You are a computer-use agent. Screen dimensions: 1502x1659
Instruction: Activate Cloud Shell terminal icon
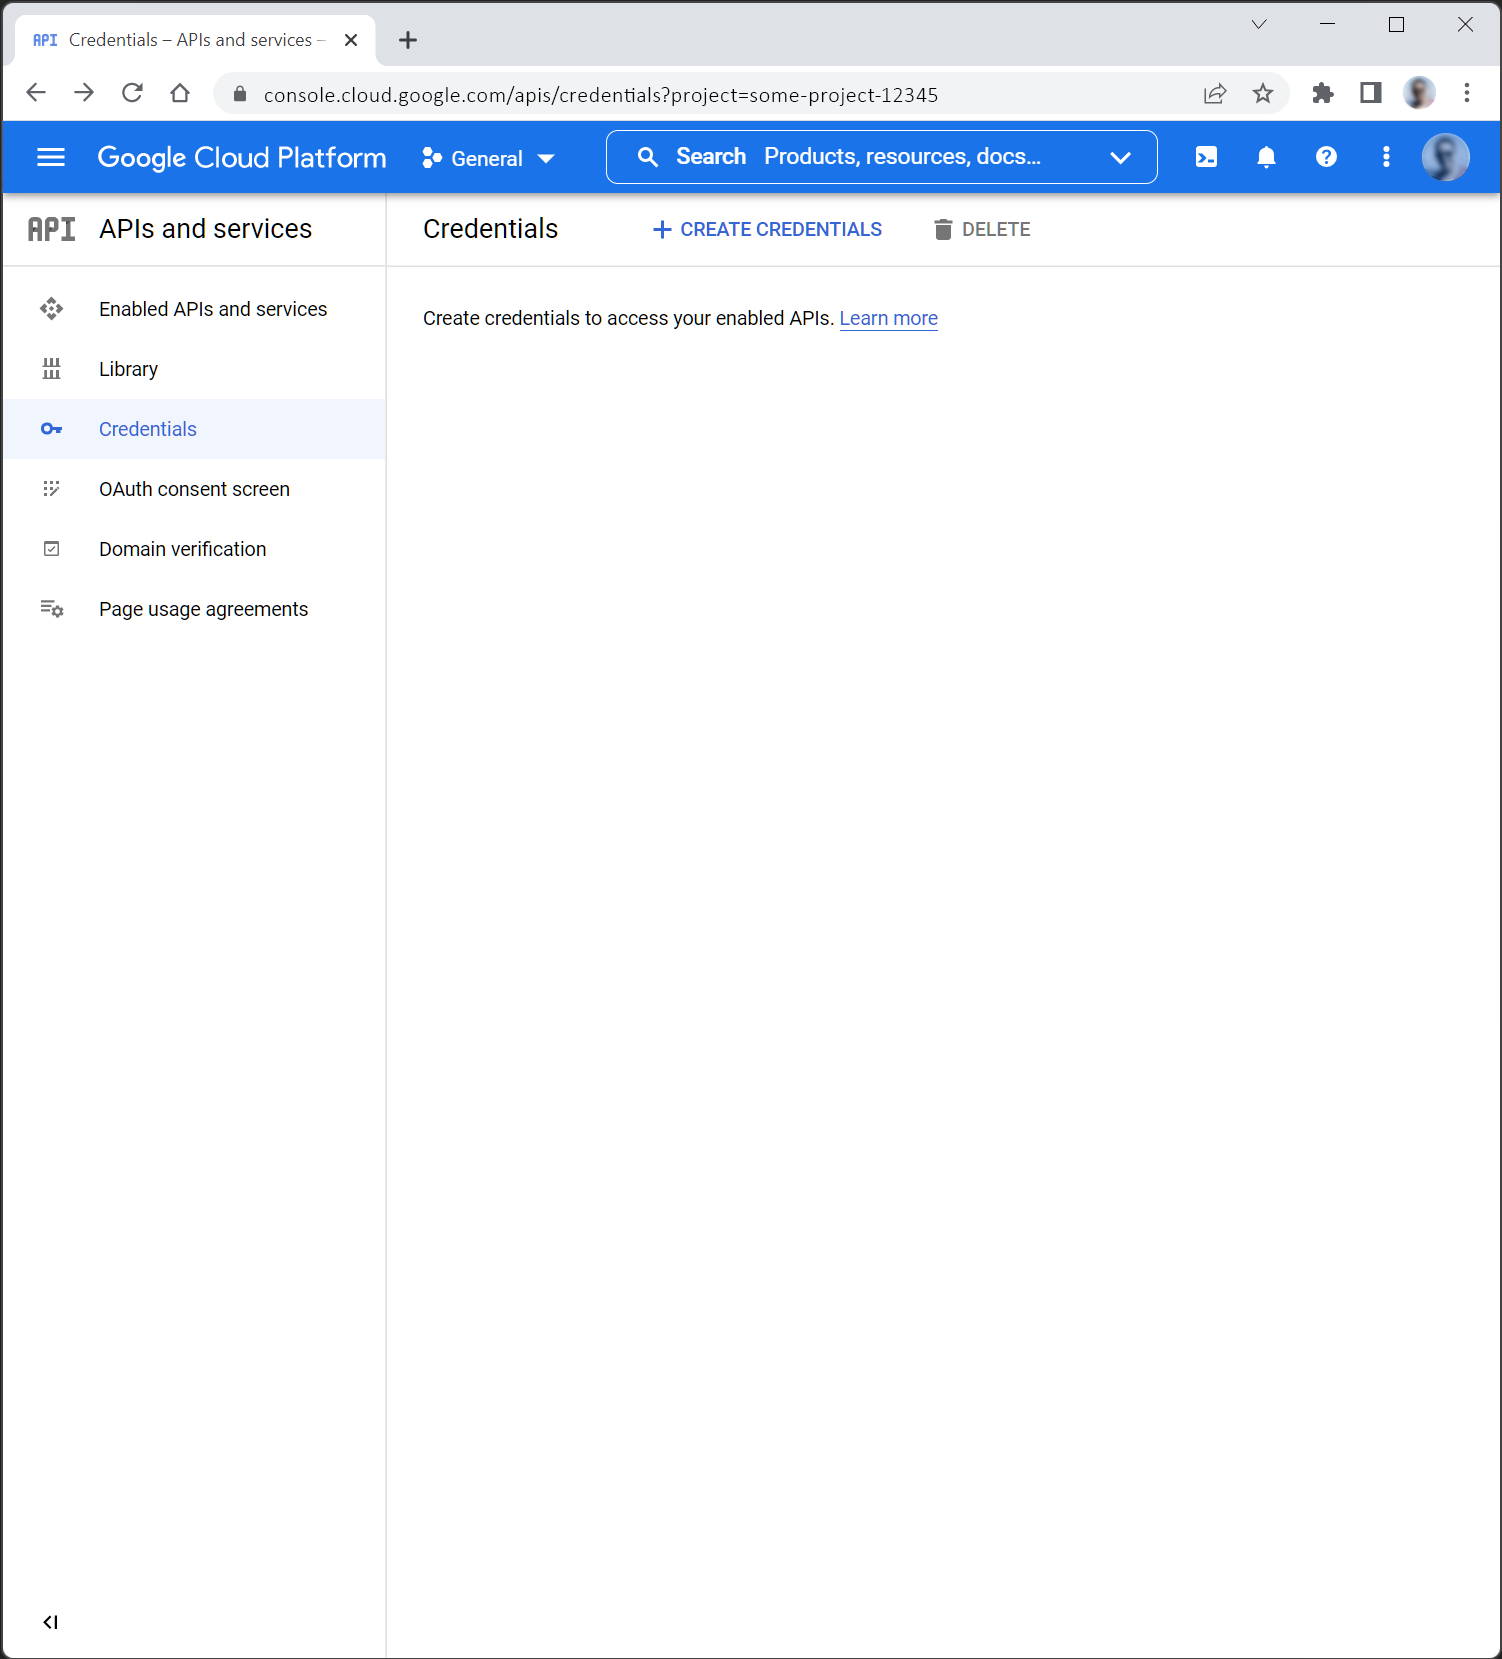(1206, 157)
